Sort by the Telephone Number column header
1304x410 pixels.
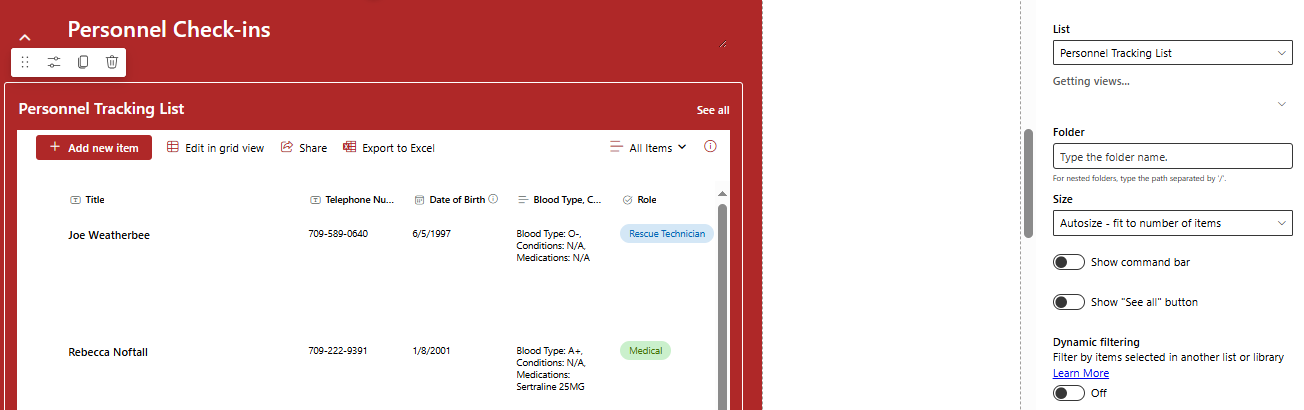(x=352, y=200)
